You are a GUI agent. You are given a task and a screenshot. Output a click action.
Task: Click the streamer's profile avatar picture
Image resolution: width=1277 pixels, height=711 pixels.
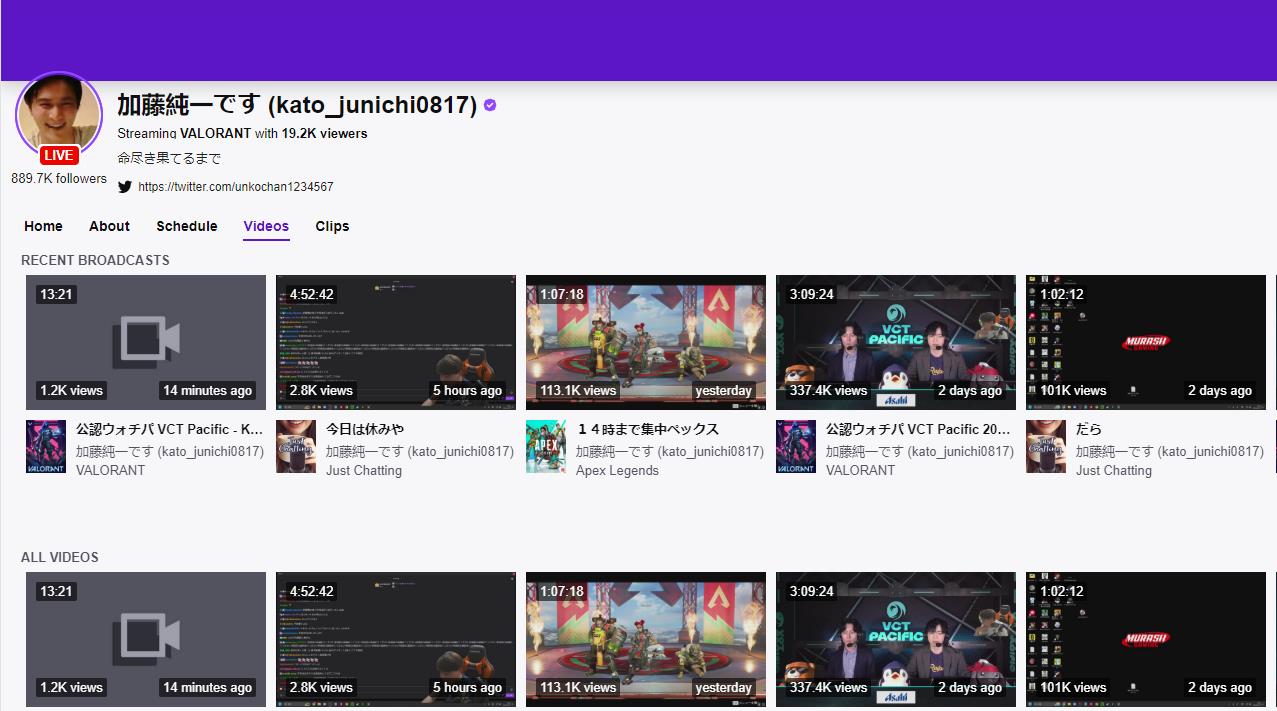click(x=59, y=112)
